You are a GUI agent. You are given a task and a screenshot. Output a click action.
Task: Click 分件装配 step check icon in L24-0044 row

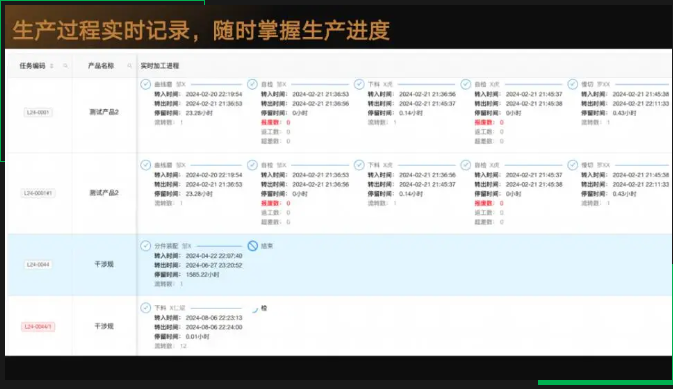[x=146, y=246]
